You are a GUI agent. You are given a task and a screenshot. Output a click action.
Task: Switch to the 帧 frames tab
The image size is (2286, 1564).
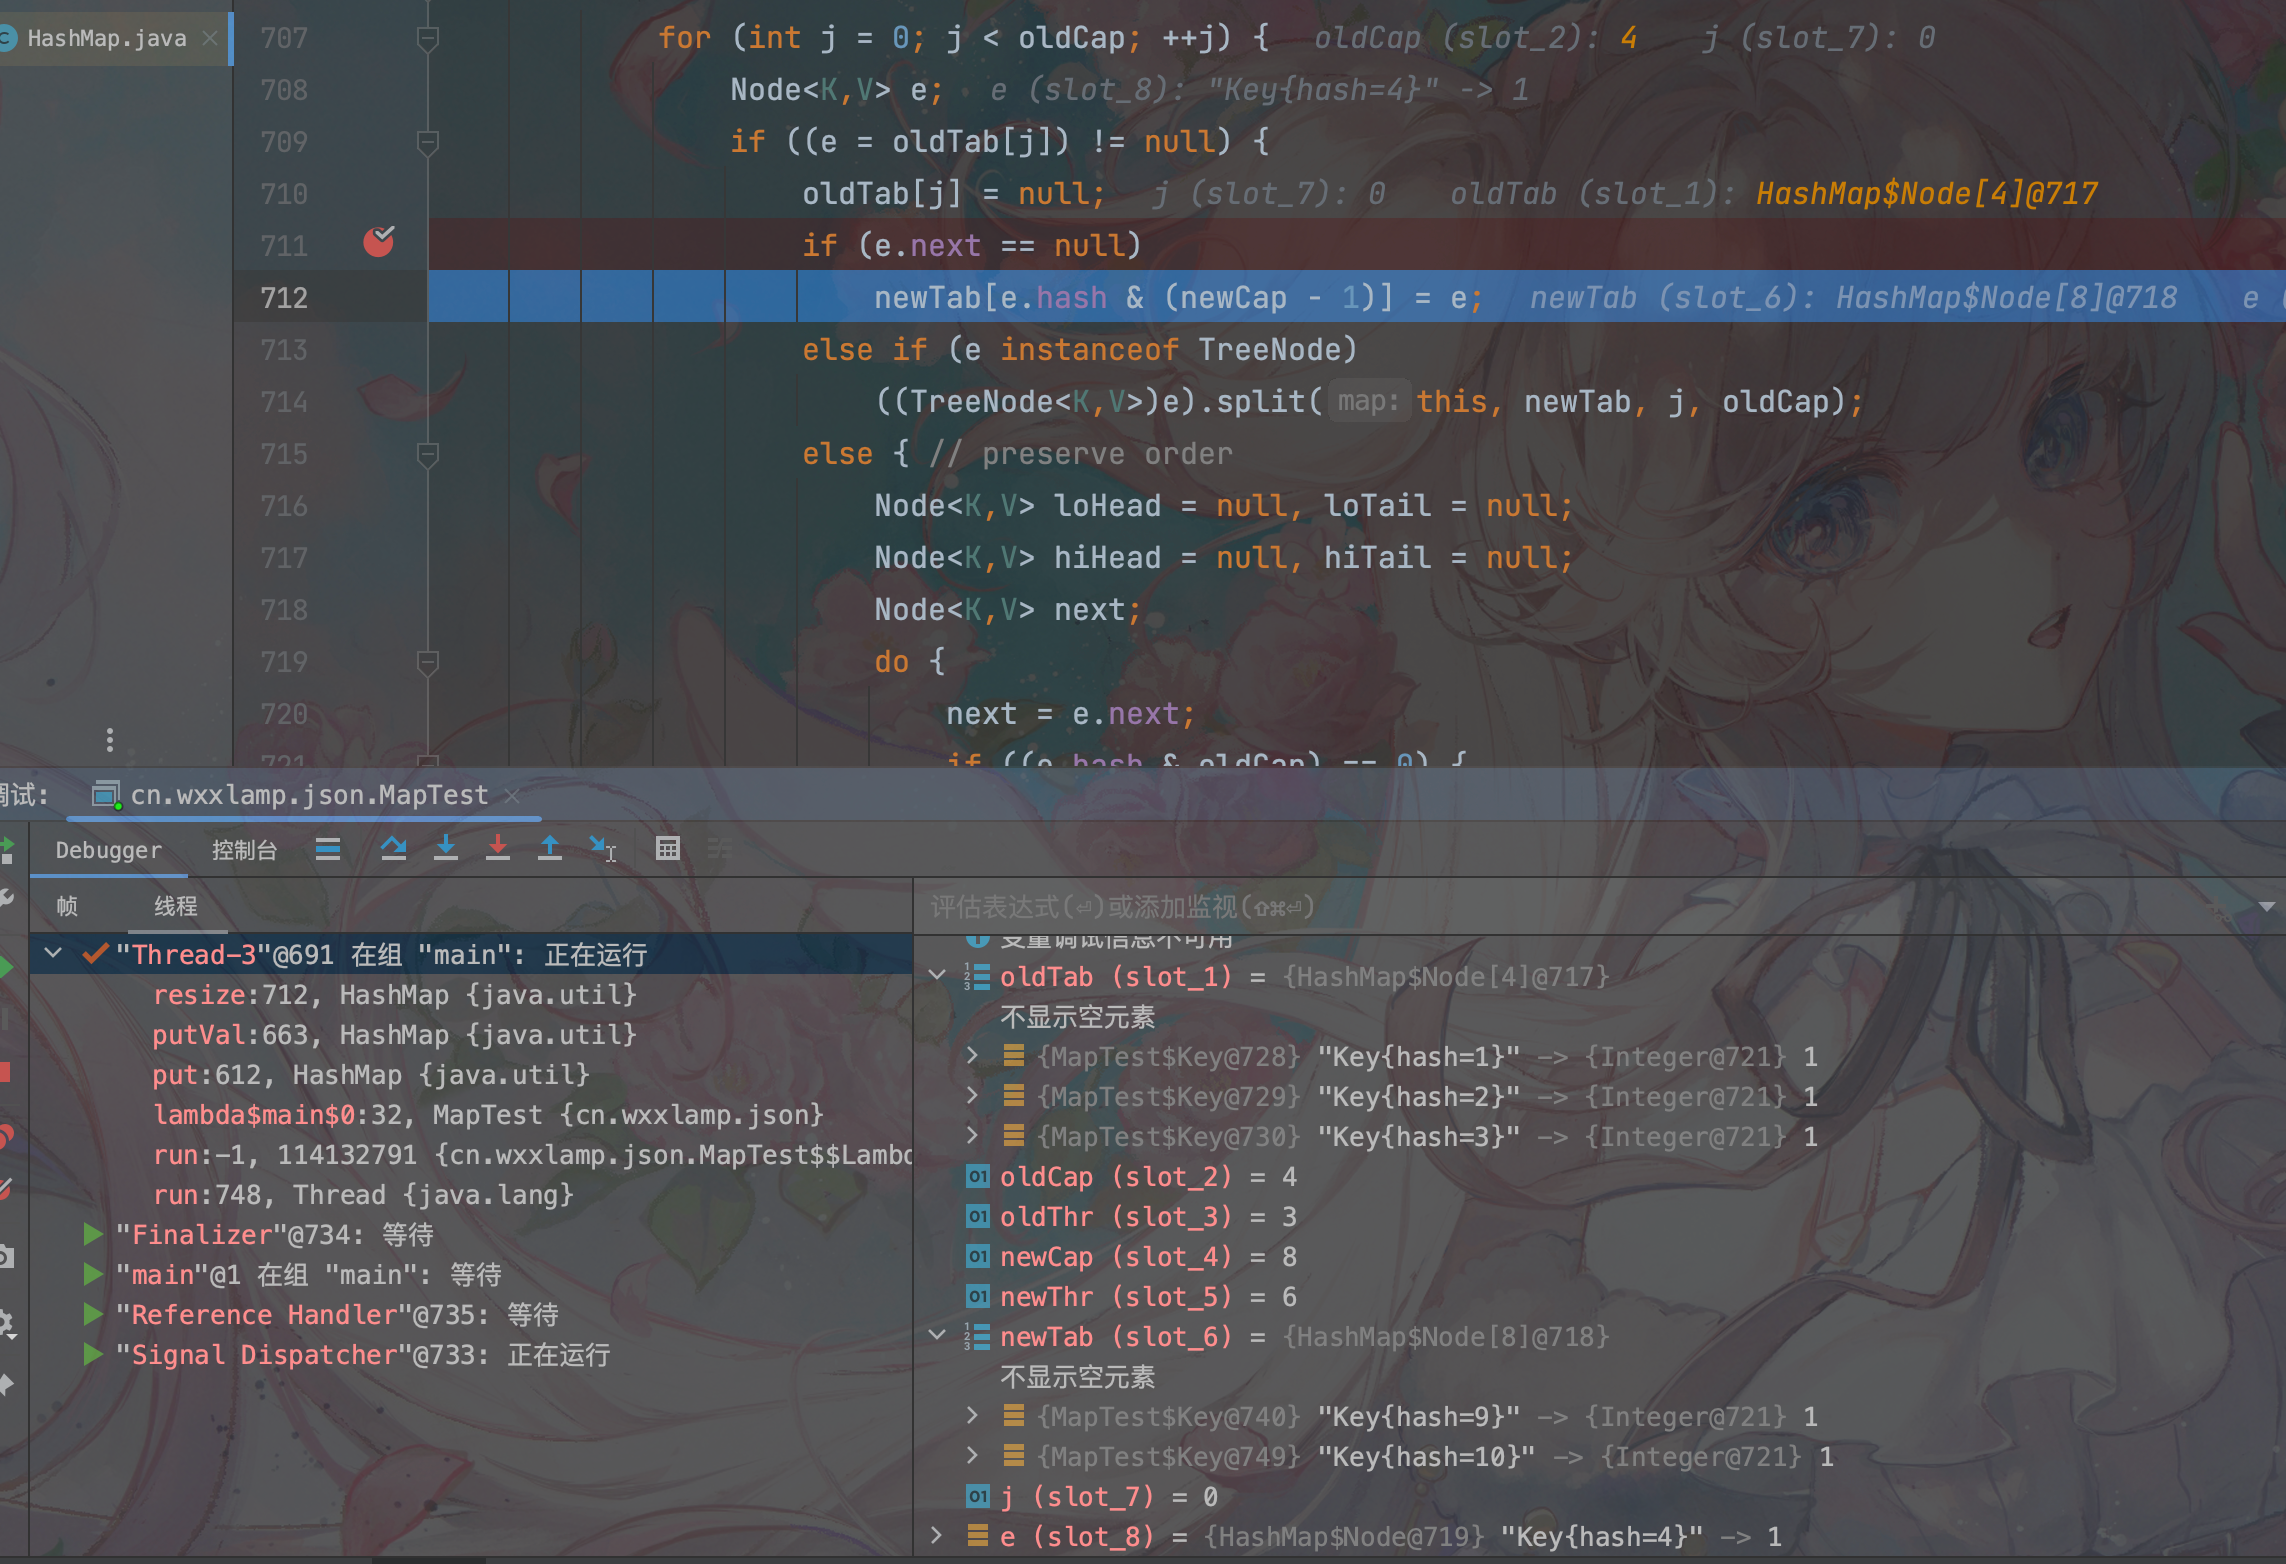click(67, 906)
